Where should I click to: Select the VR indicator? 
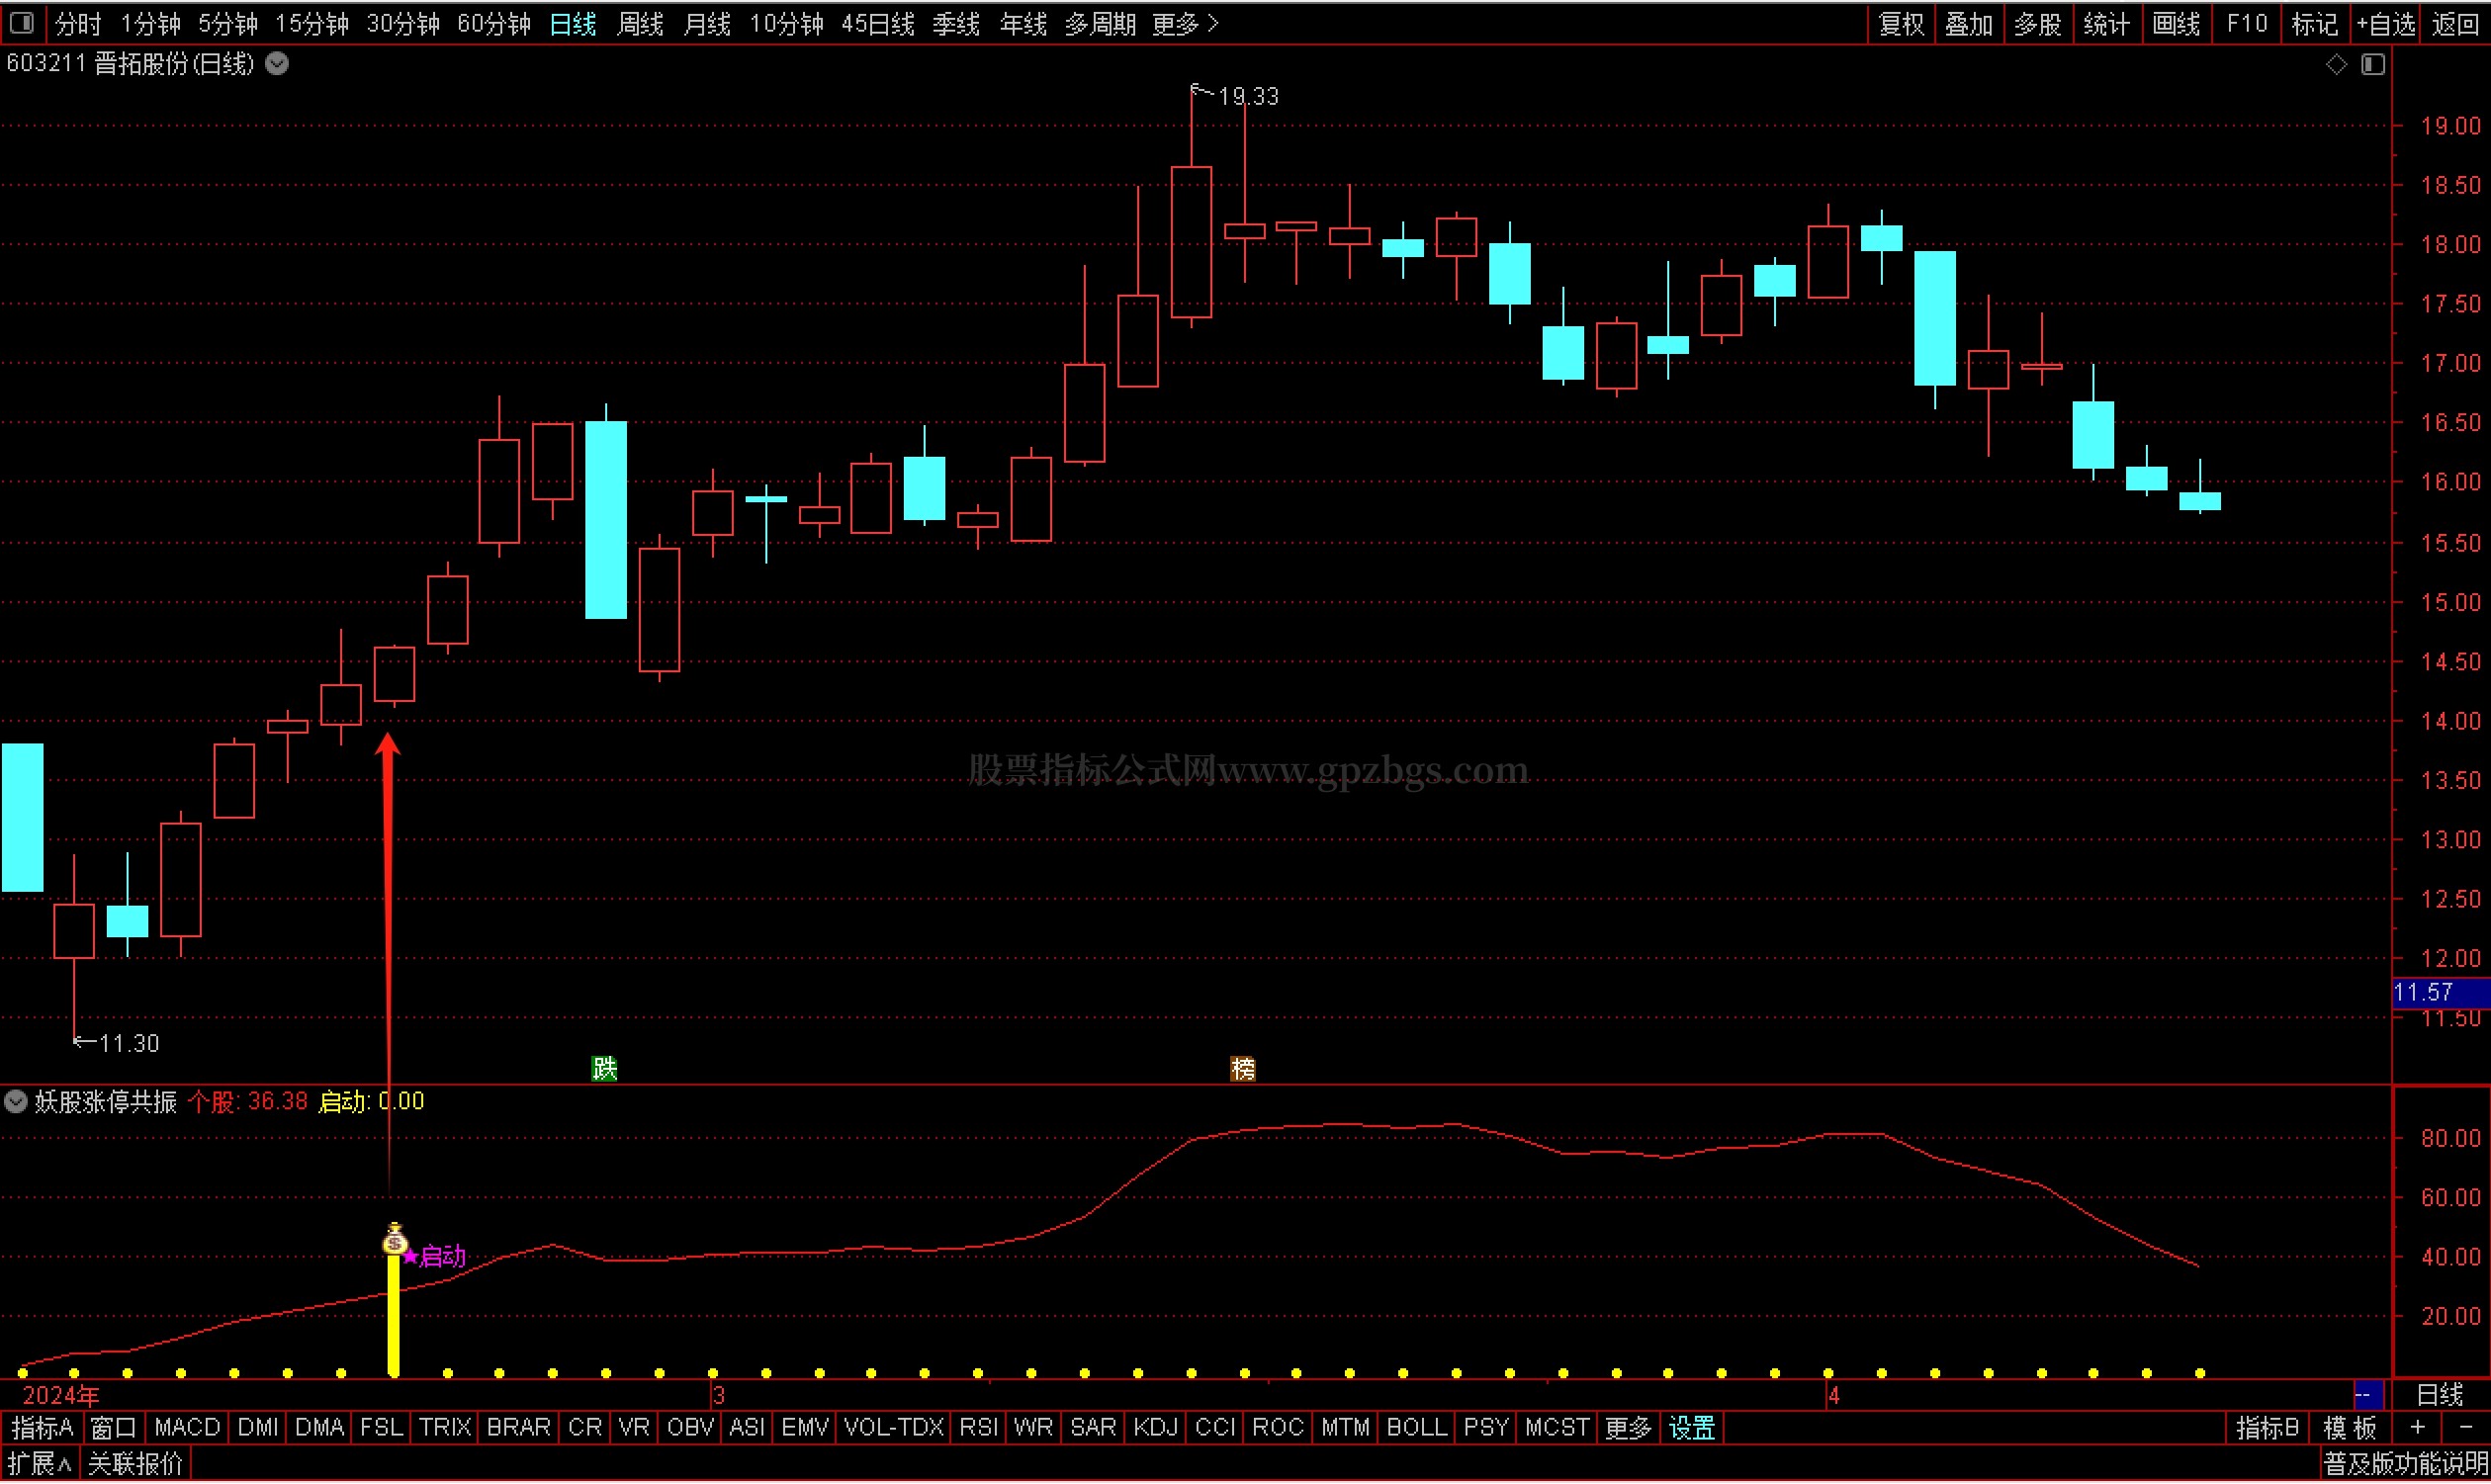tap(634, 1429)
